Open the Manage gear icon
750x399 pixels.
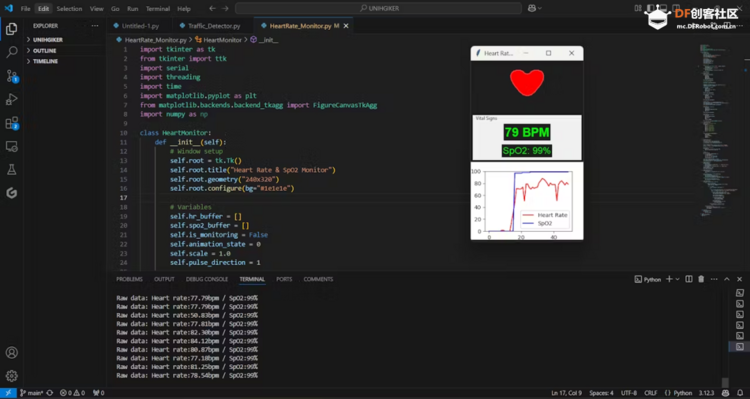11,376
